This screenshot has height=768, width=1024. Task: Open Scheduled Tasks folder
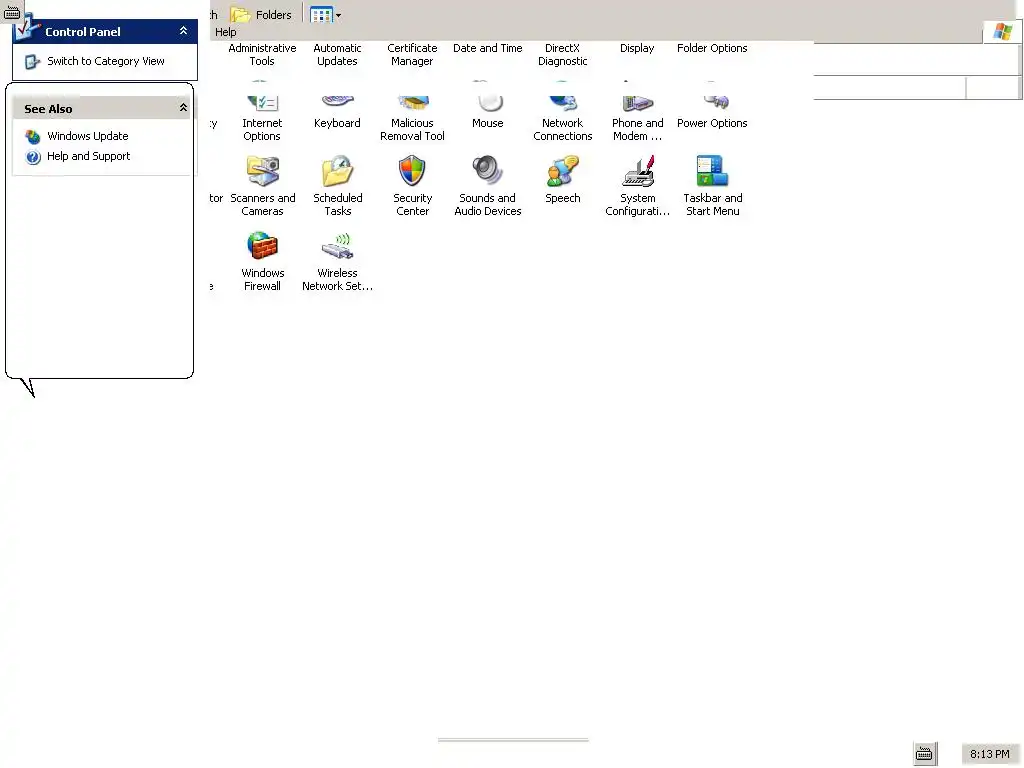338,185
